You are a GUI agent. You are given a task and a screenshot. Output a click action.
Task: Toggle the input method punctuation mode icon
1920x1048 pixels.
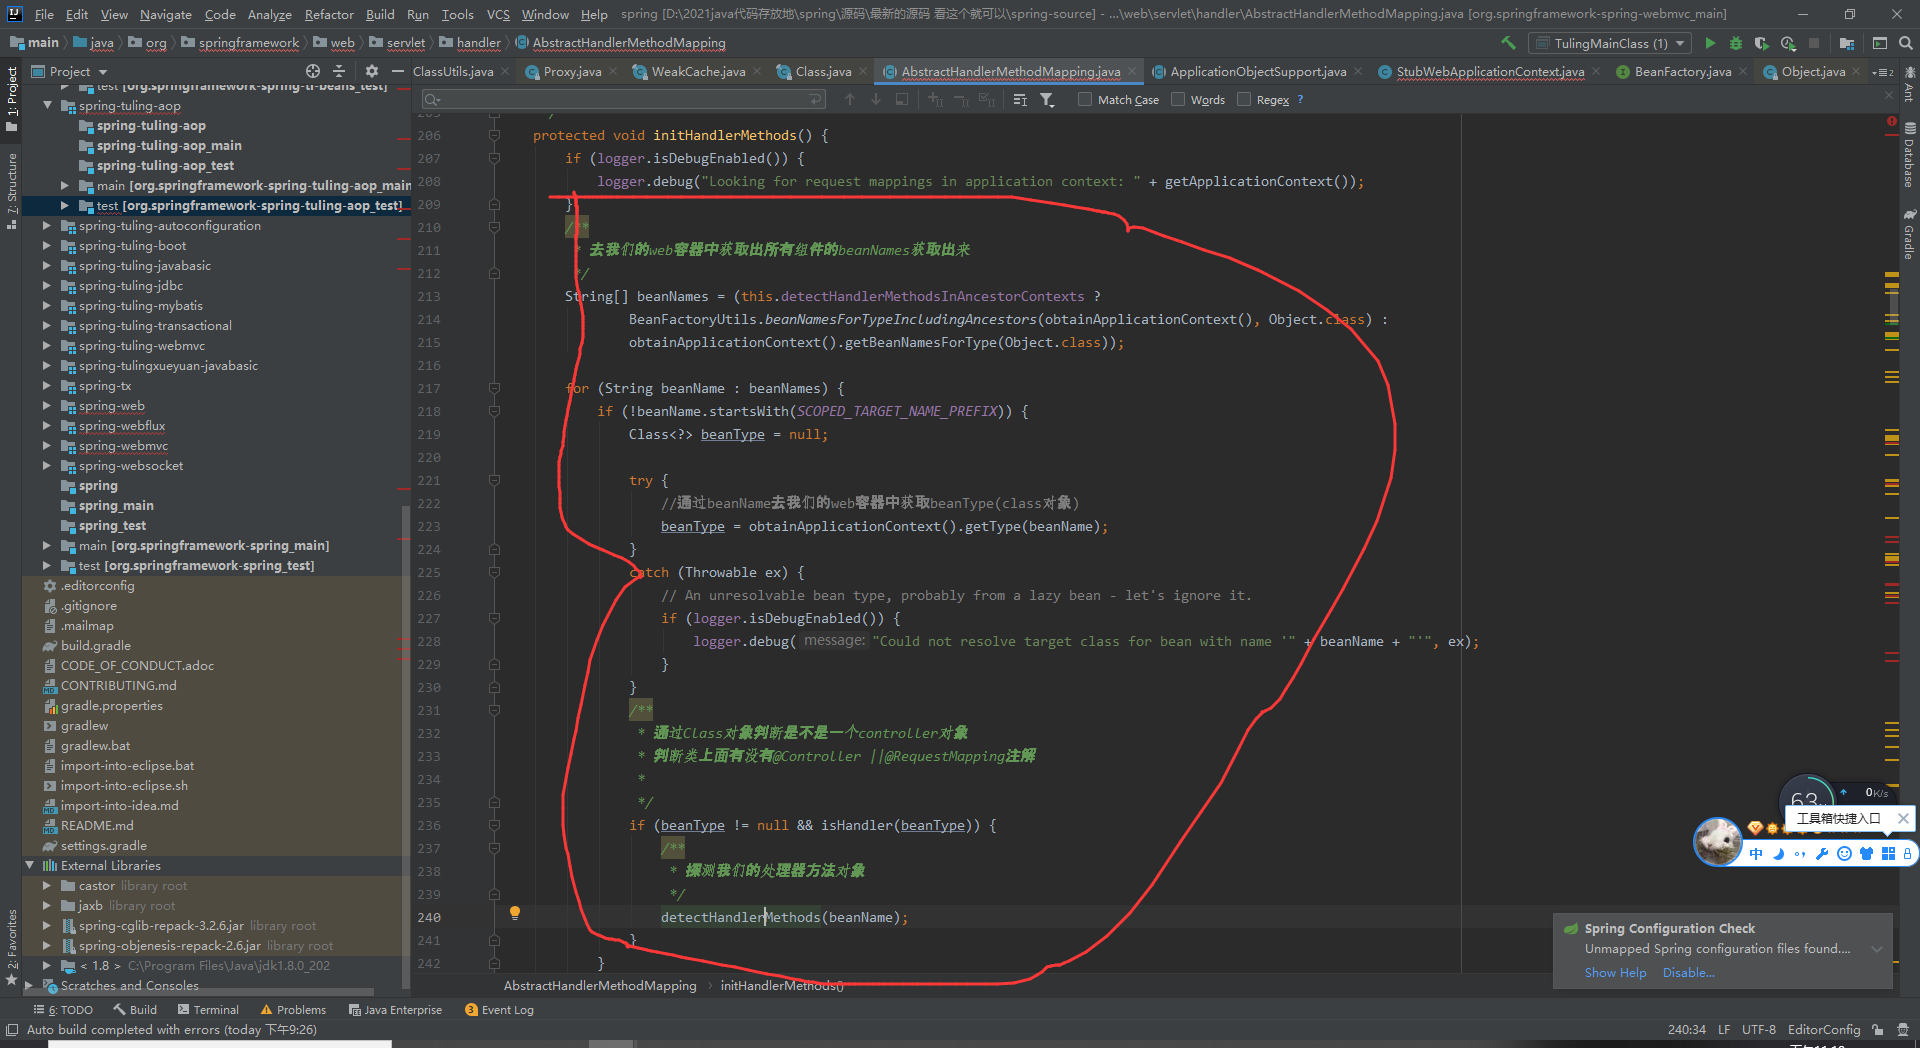coord(1800,854)
